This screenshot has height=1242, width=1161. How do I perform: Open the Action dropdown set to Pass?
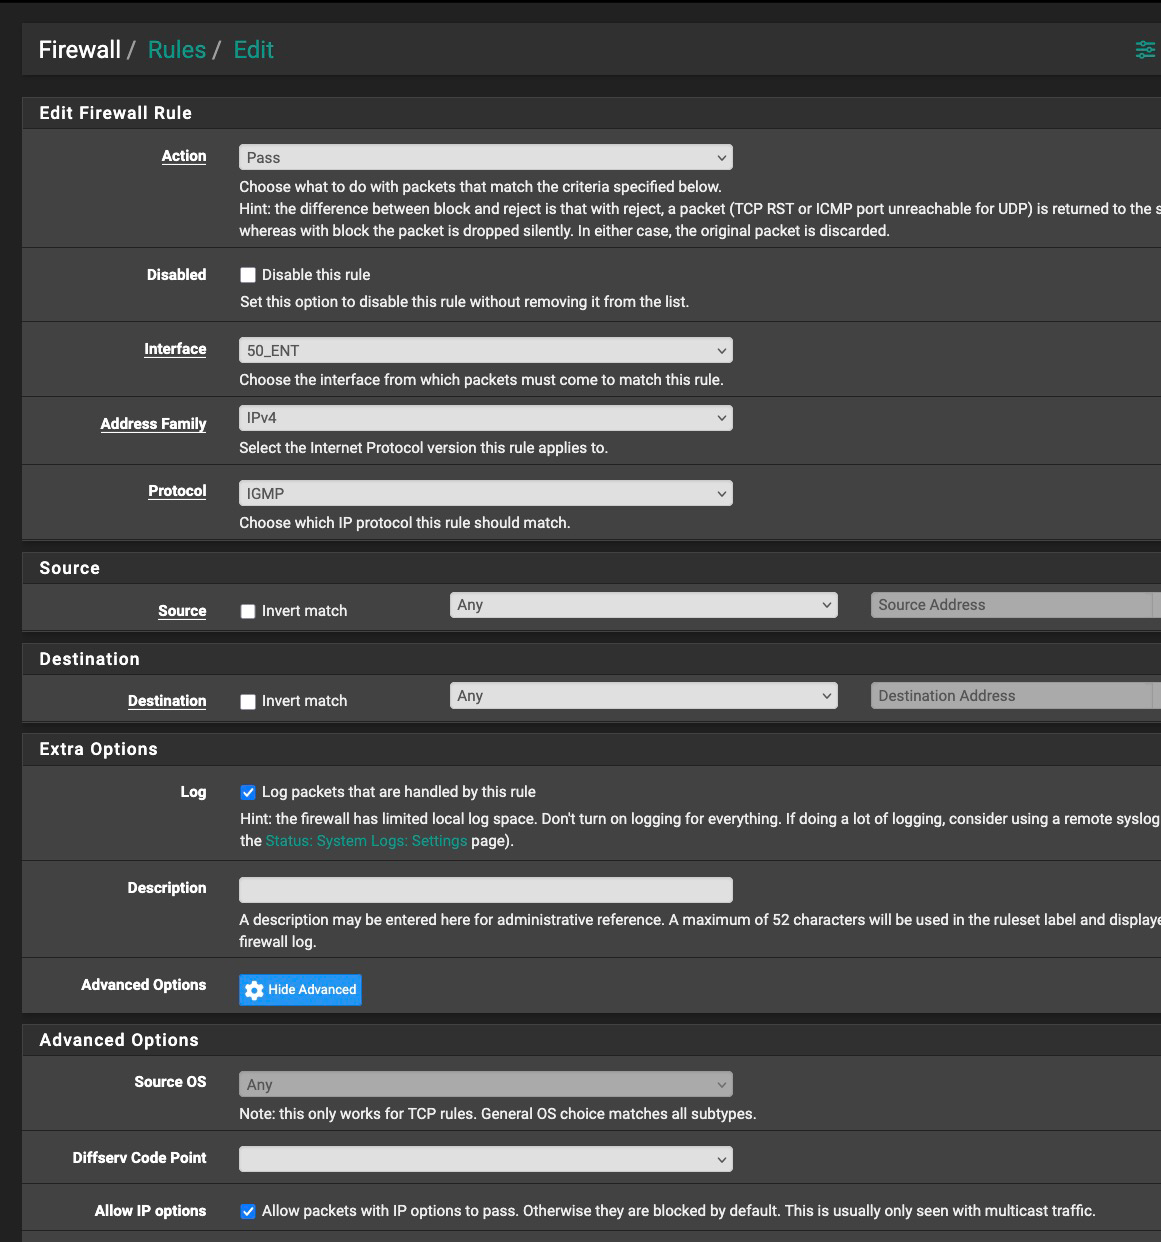(485, 158)
